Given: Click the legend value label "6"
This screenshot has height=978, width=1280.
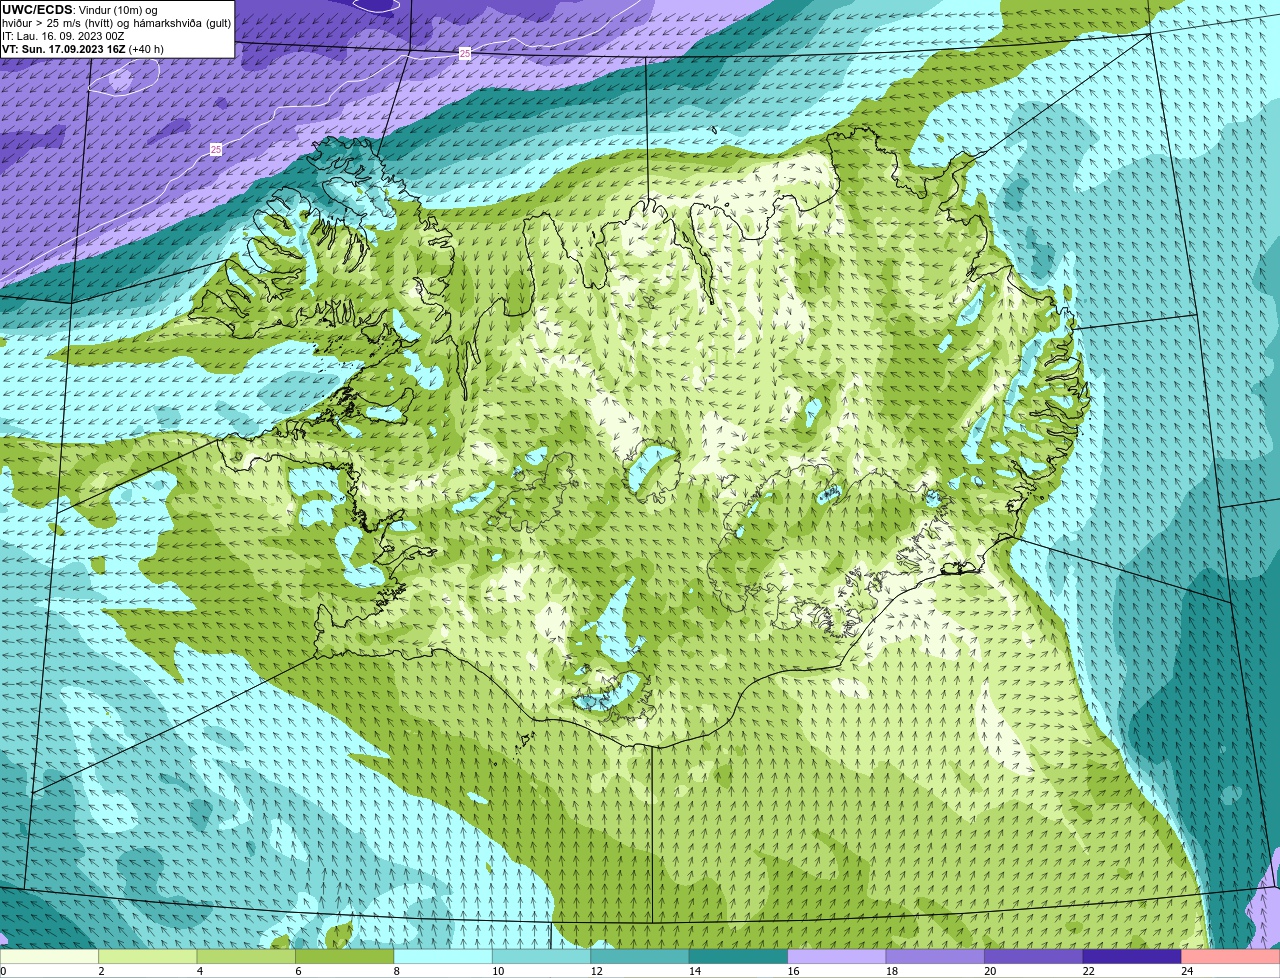Looking at the screenshot, I should tap(297, 971).
